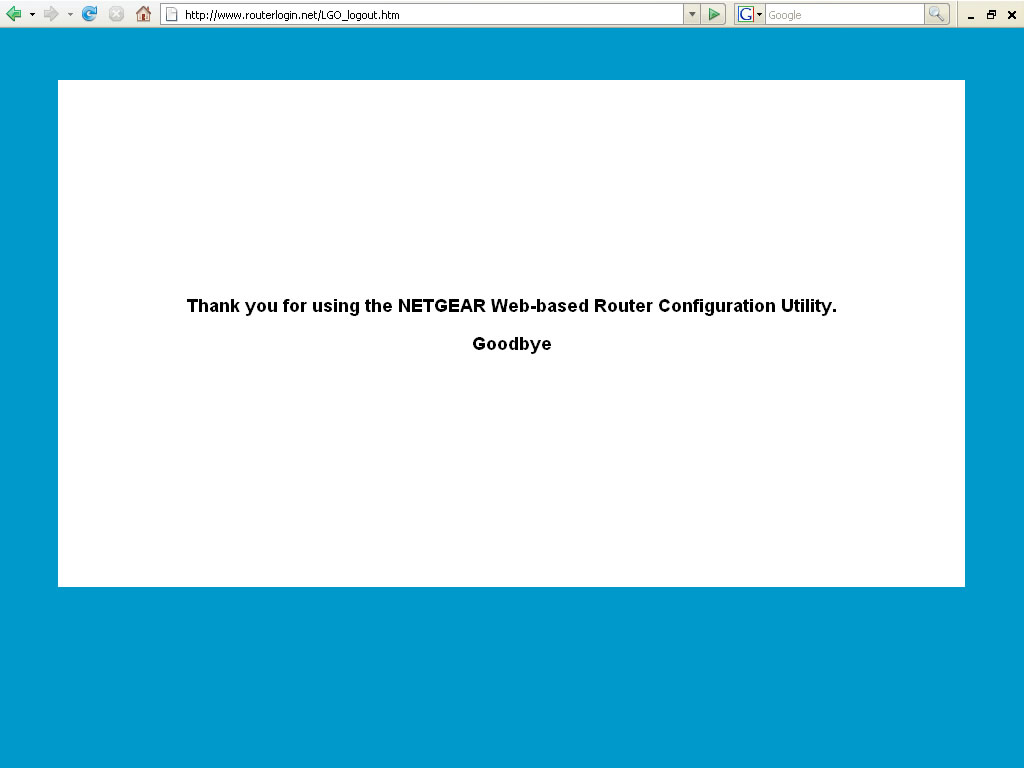Click inside the Google search box
This screenshot has height=768, width=1024.
[844, 14]
